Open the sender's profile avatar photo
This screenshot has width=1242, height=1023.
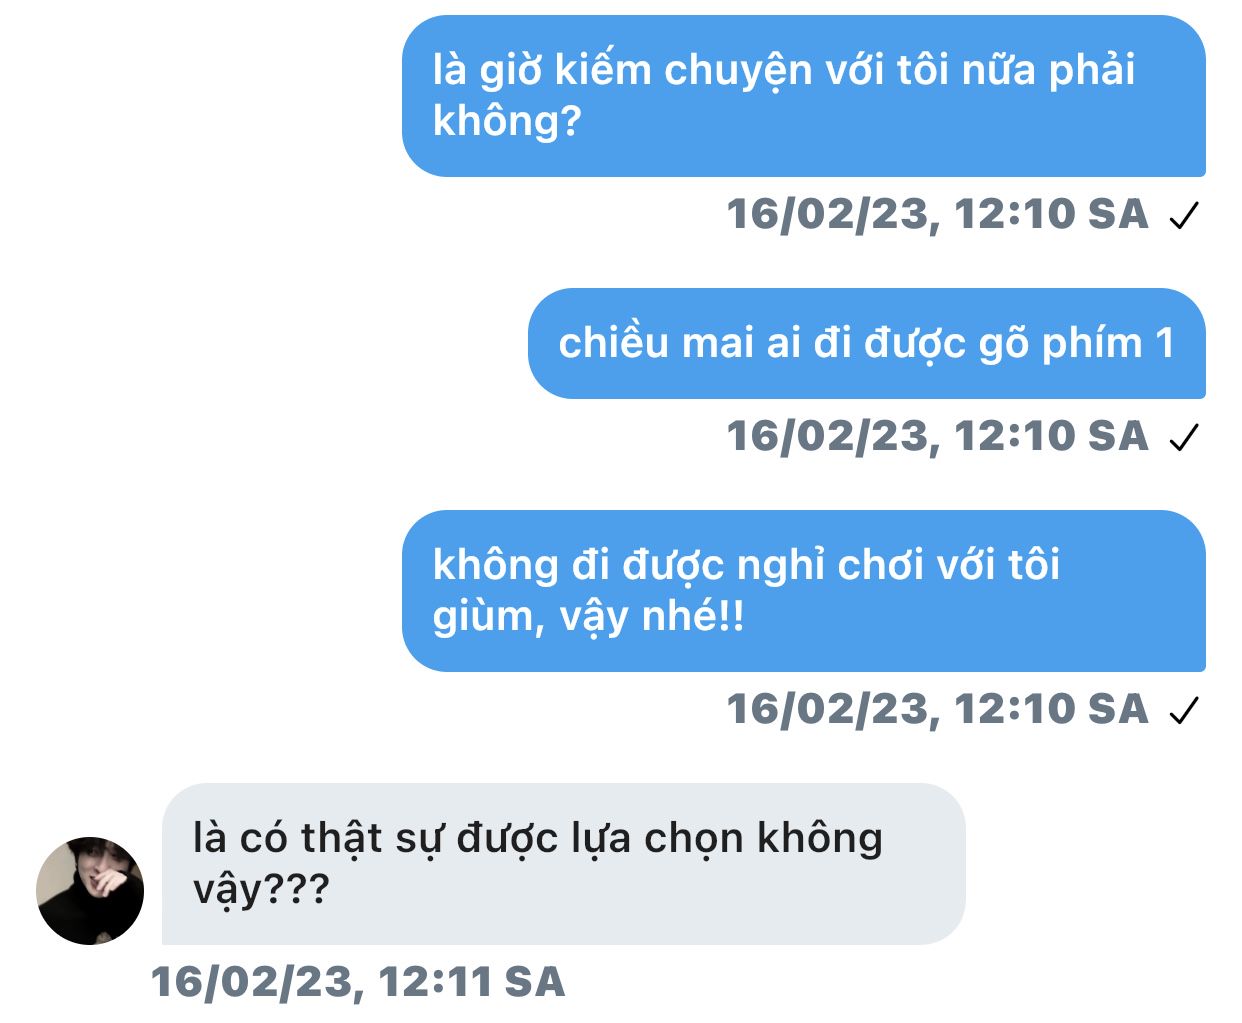tap(90, 891)
